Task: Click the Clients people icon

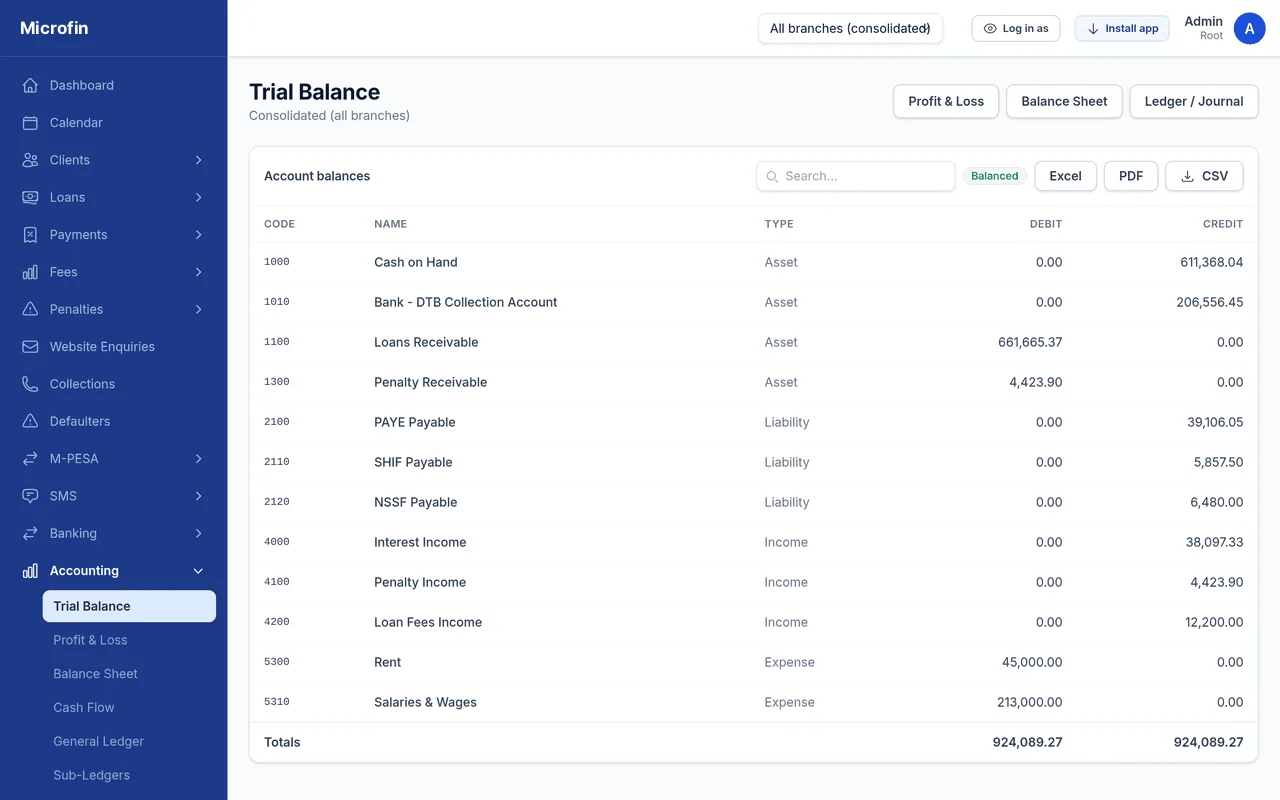Action: pos(30,160)
